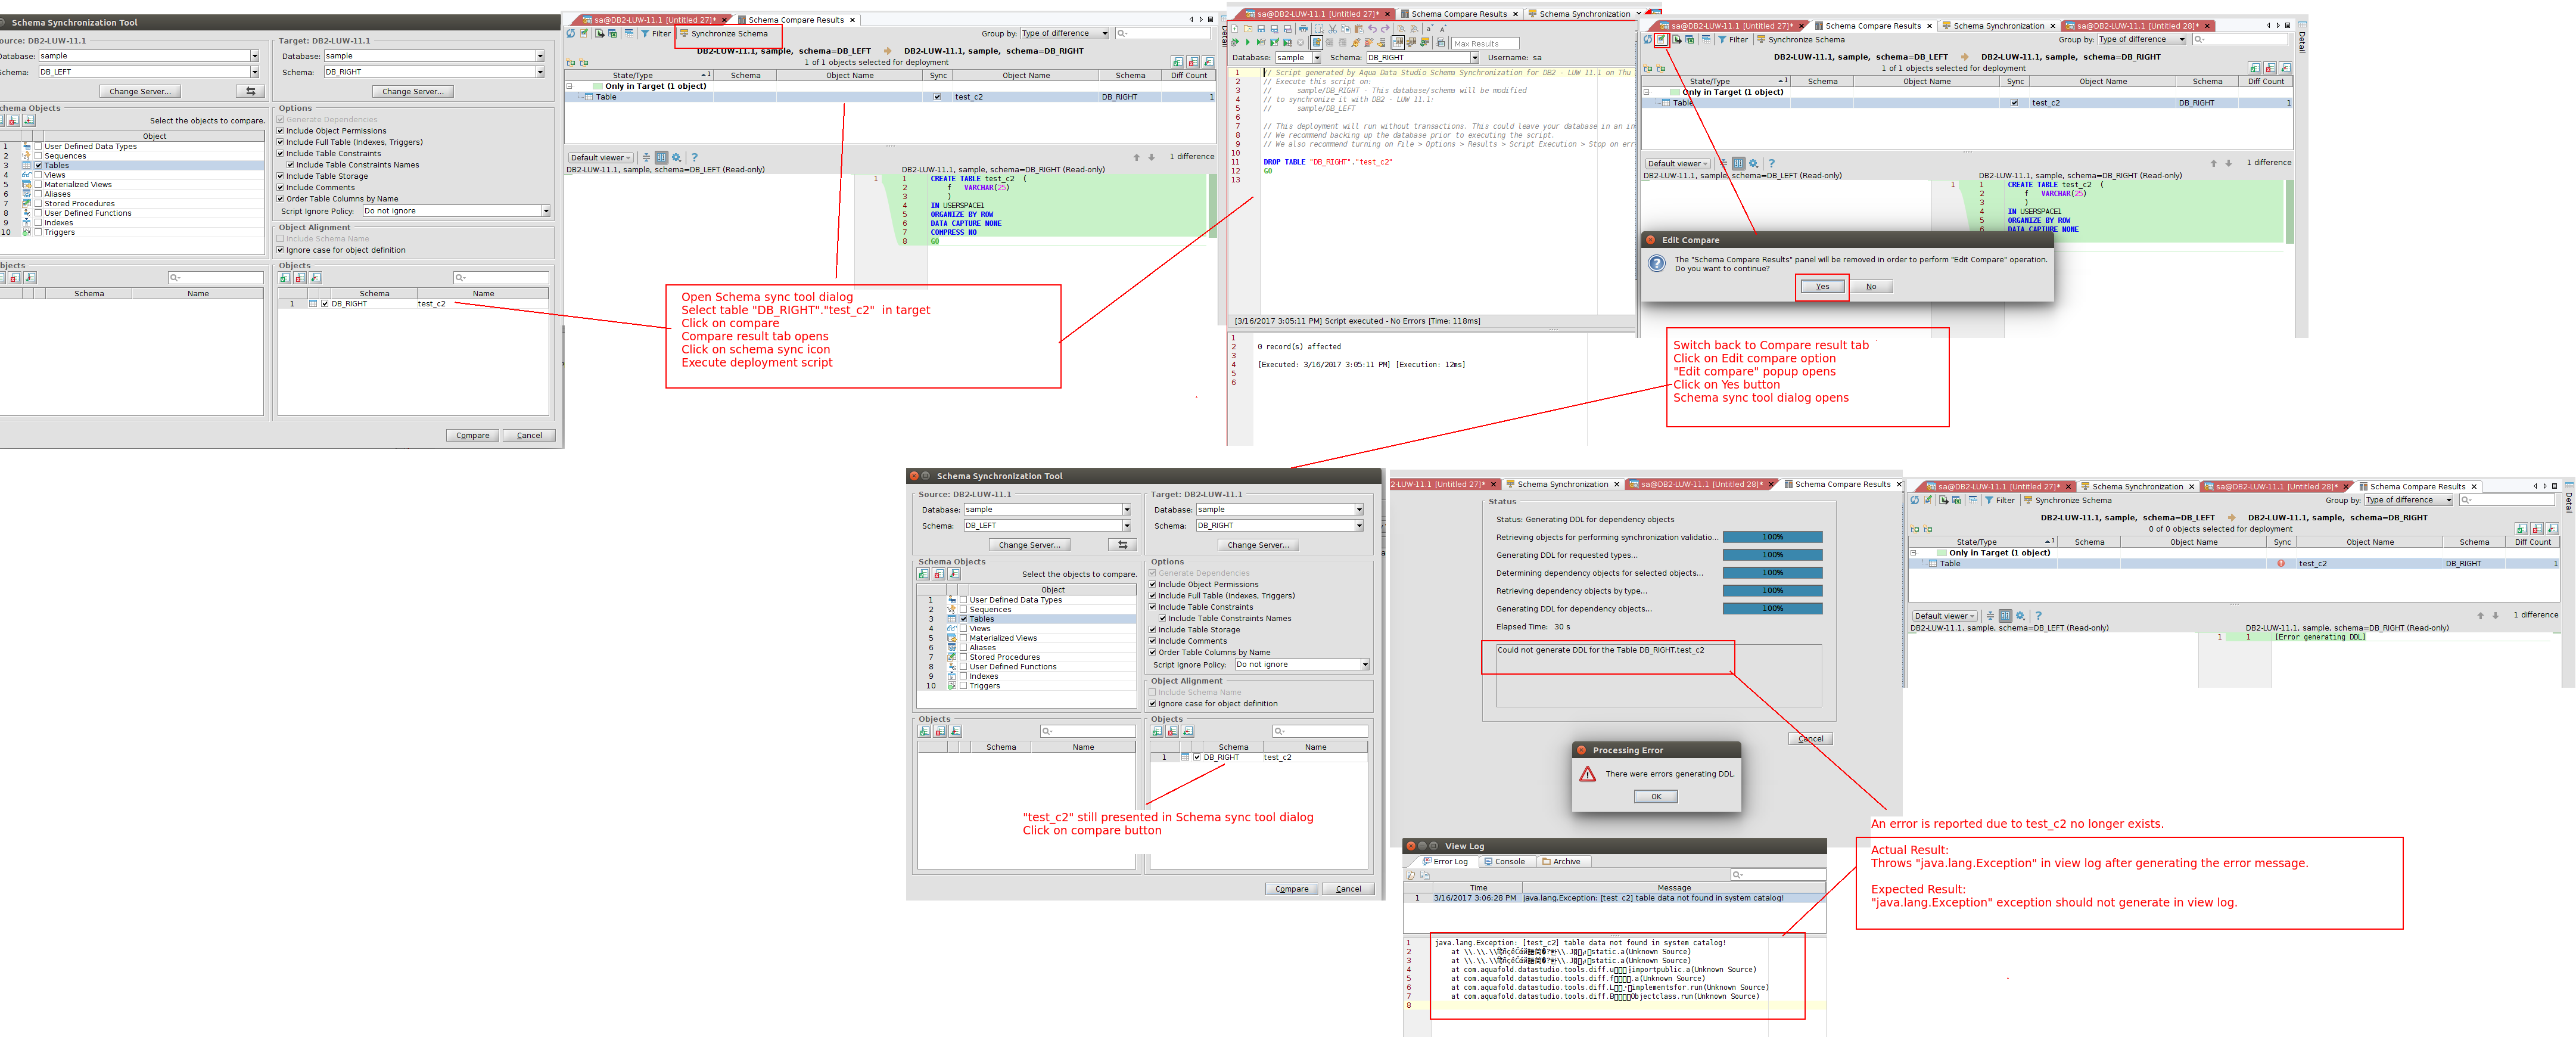Uncheck Include Comments beside 'test_c2 still presented' note

click(x=1152, y=641)
